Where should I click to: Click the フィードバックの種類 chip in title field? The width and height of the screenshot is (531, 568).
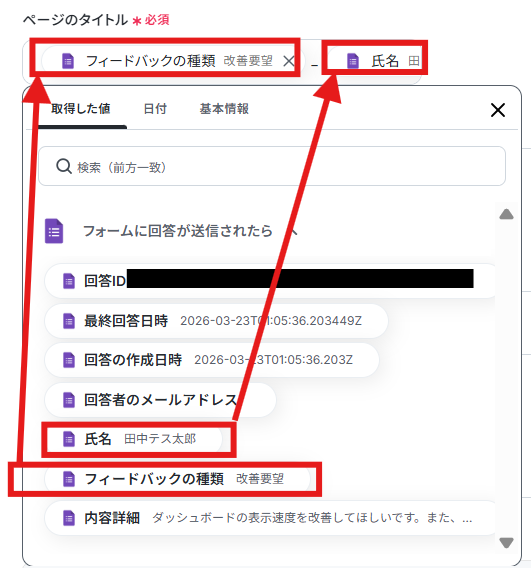click(173, 61)
